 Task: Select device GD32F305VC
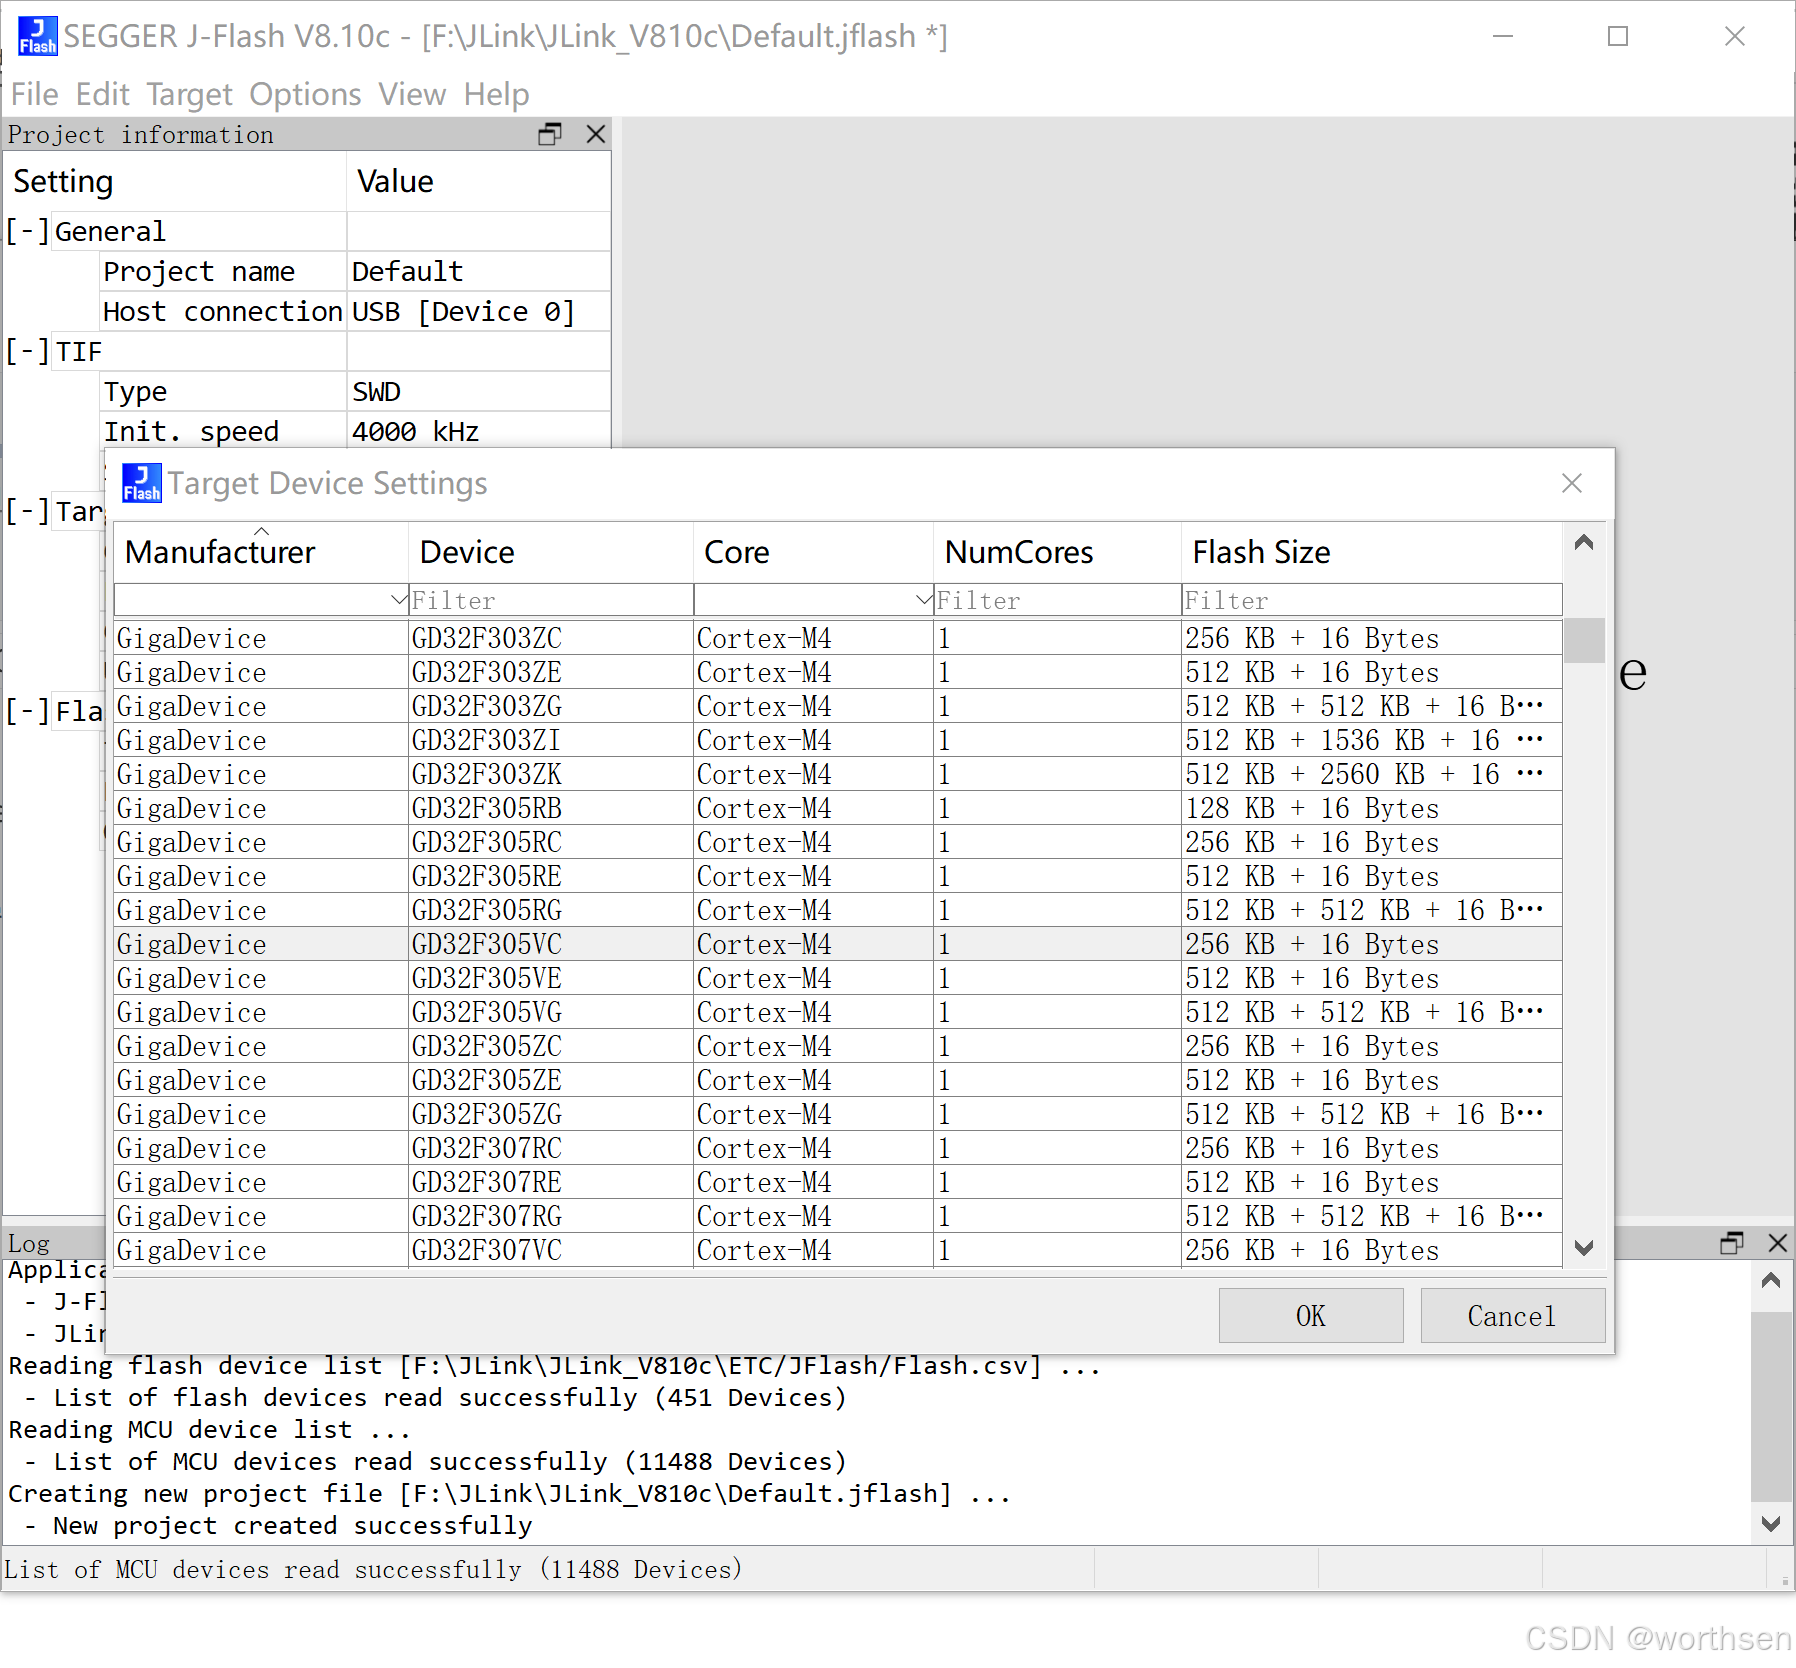pyautogui.click(x=838, y=944)
